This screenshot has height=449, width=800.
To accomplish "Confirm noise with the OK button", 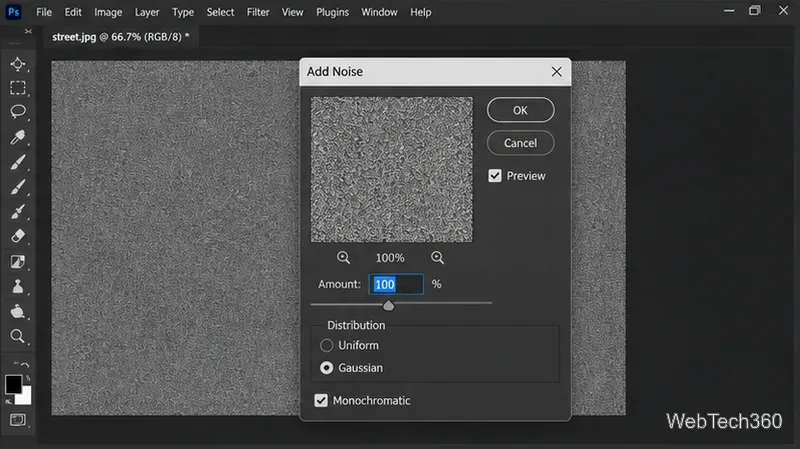I will [520, 110].
